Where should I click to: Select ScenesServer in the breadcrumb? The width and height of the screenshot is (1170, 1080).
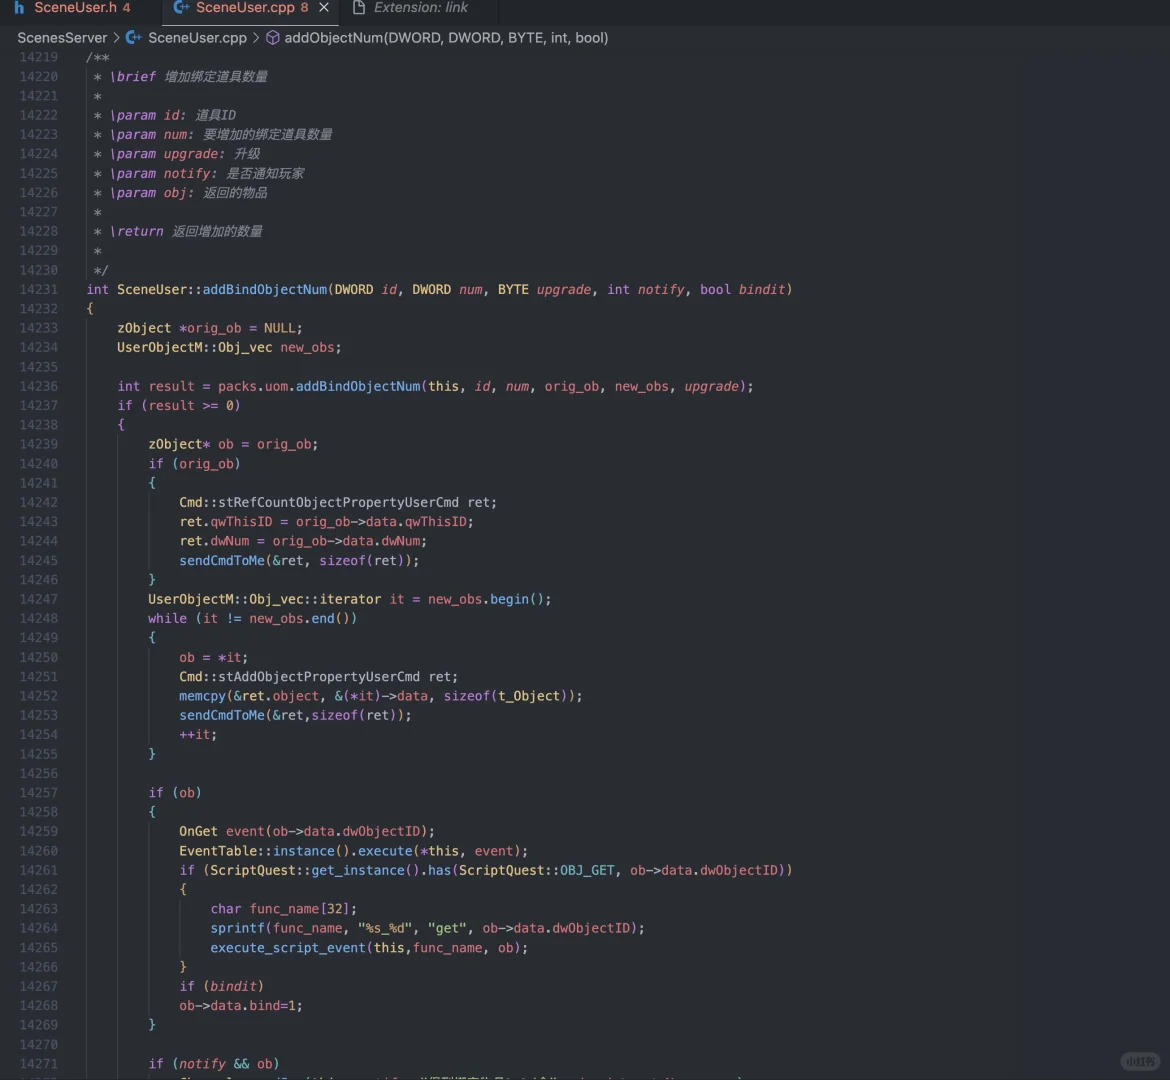(x=62, y=37)
